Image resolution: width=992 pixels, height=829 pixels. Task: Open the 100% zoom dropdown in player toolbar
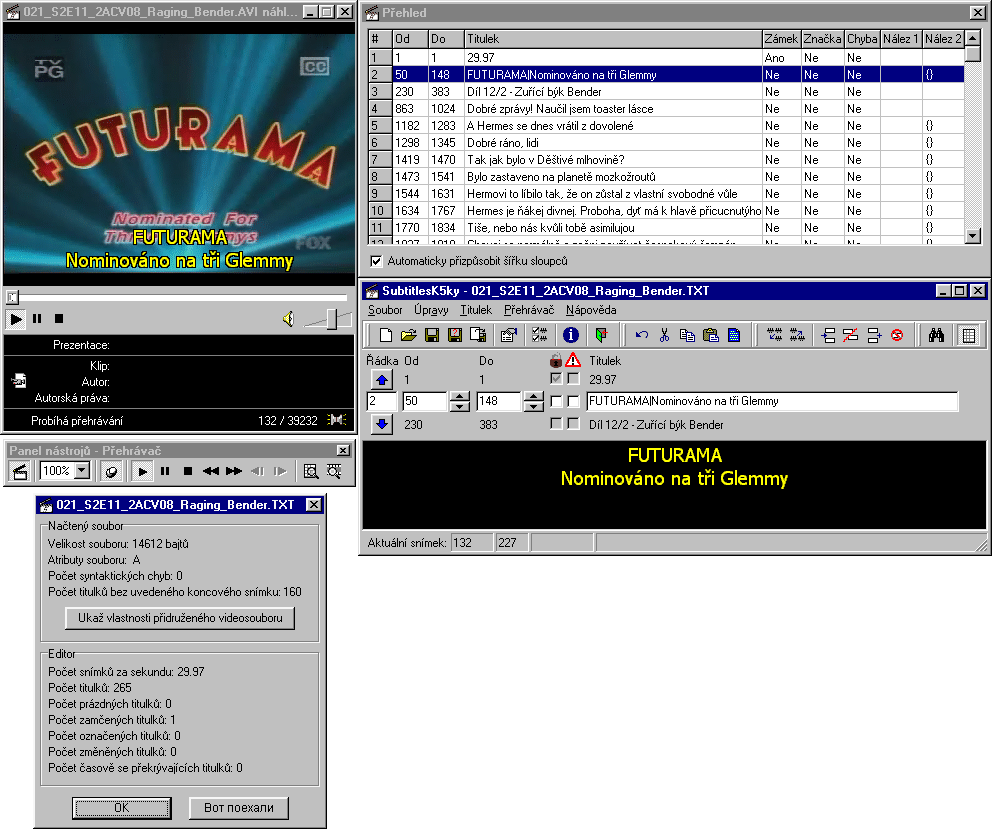(x=82, y=471)
